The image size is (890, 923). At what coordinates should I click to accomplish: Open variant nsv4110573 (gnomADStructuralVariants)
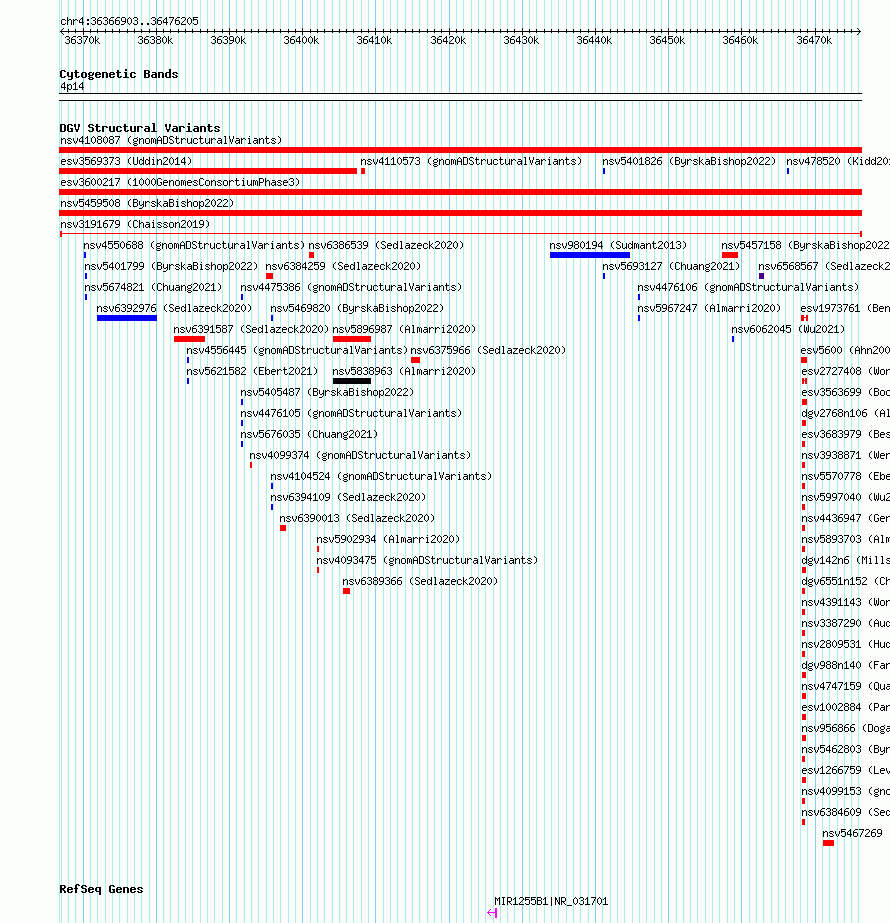click(471, 161)
